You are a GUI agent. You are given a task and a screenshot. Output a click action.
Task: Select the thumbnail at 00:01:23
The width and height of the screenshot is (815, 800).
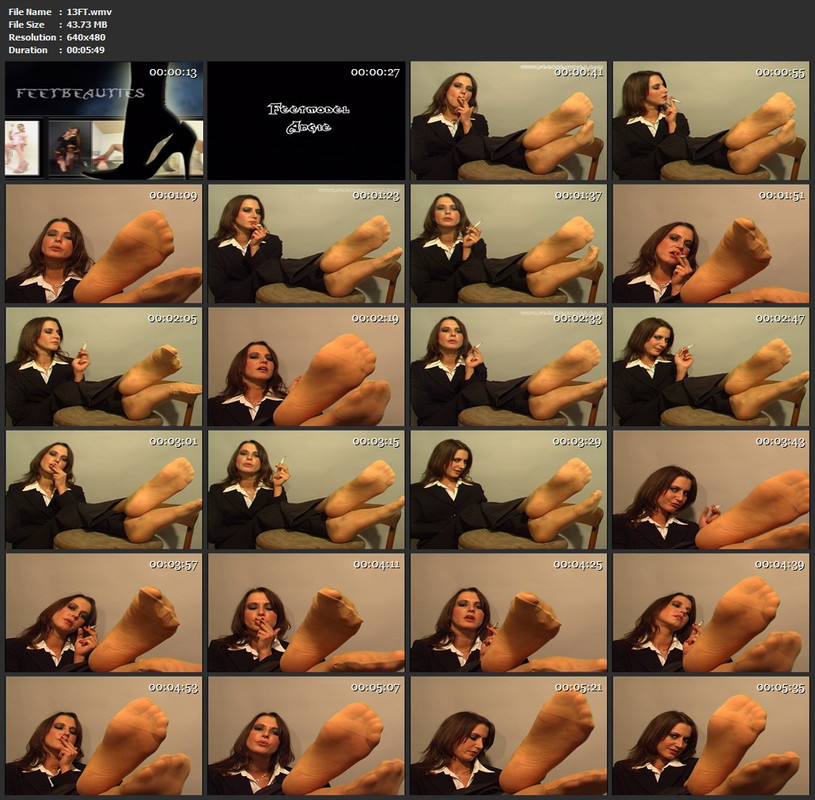point(306,244)
